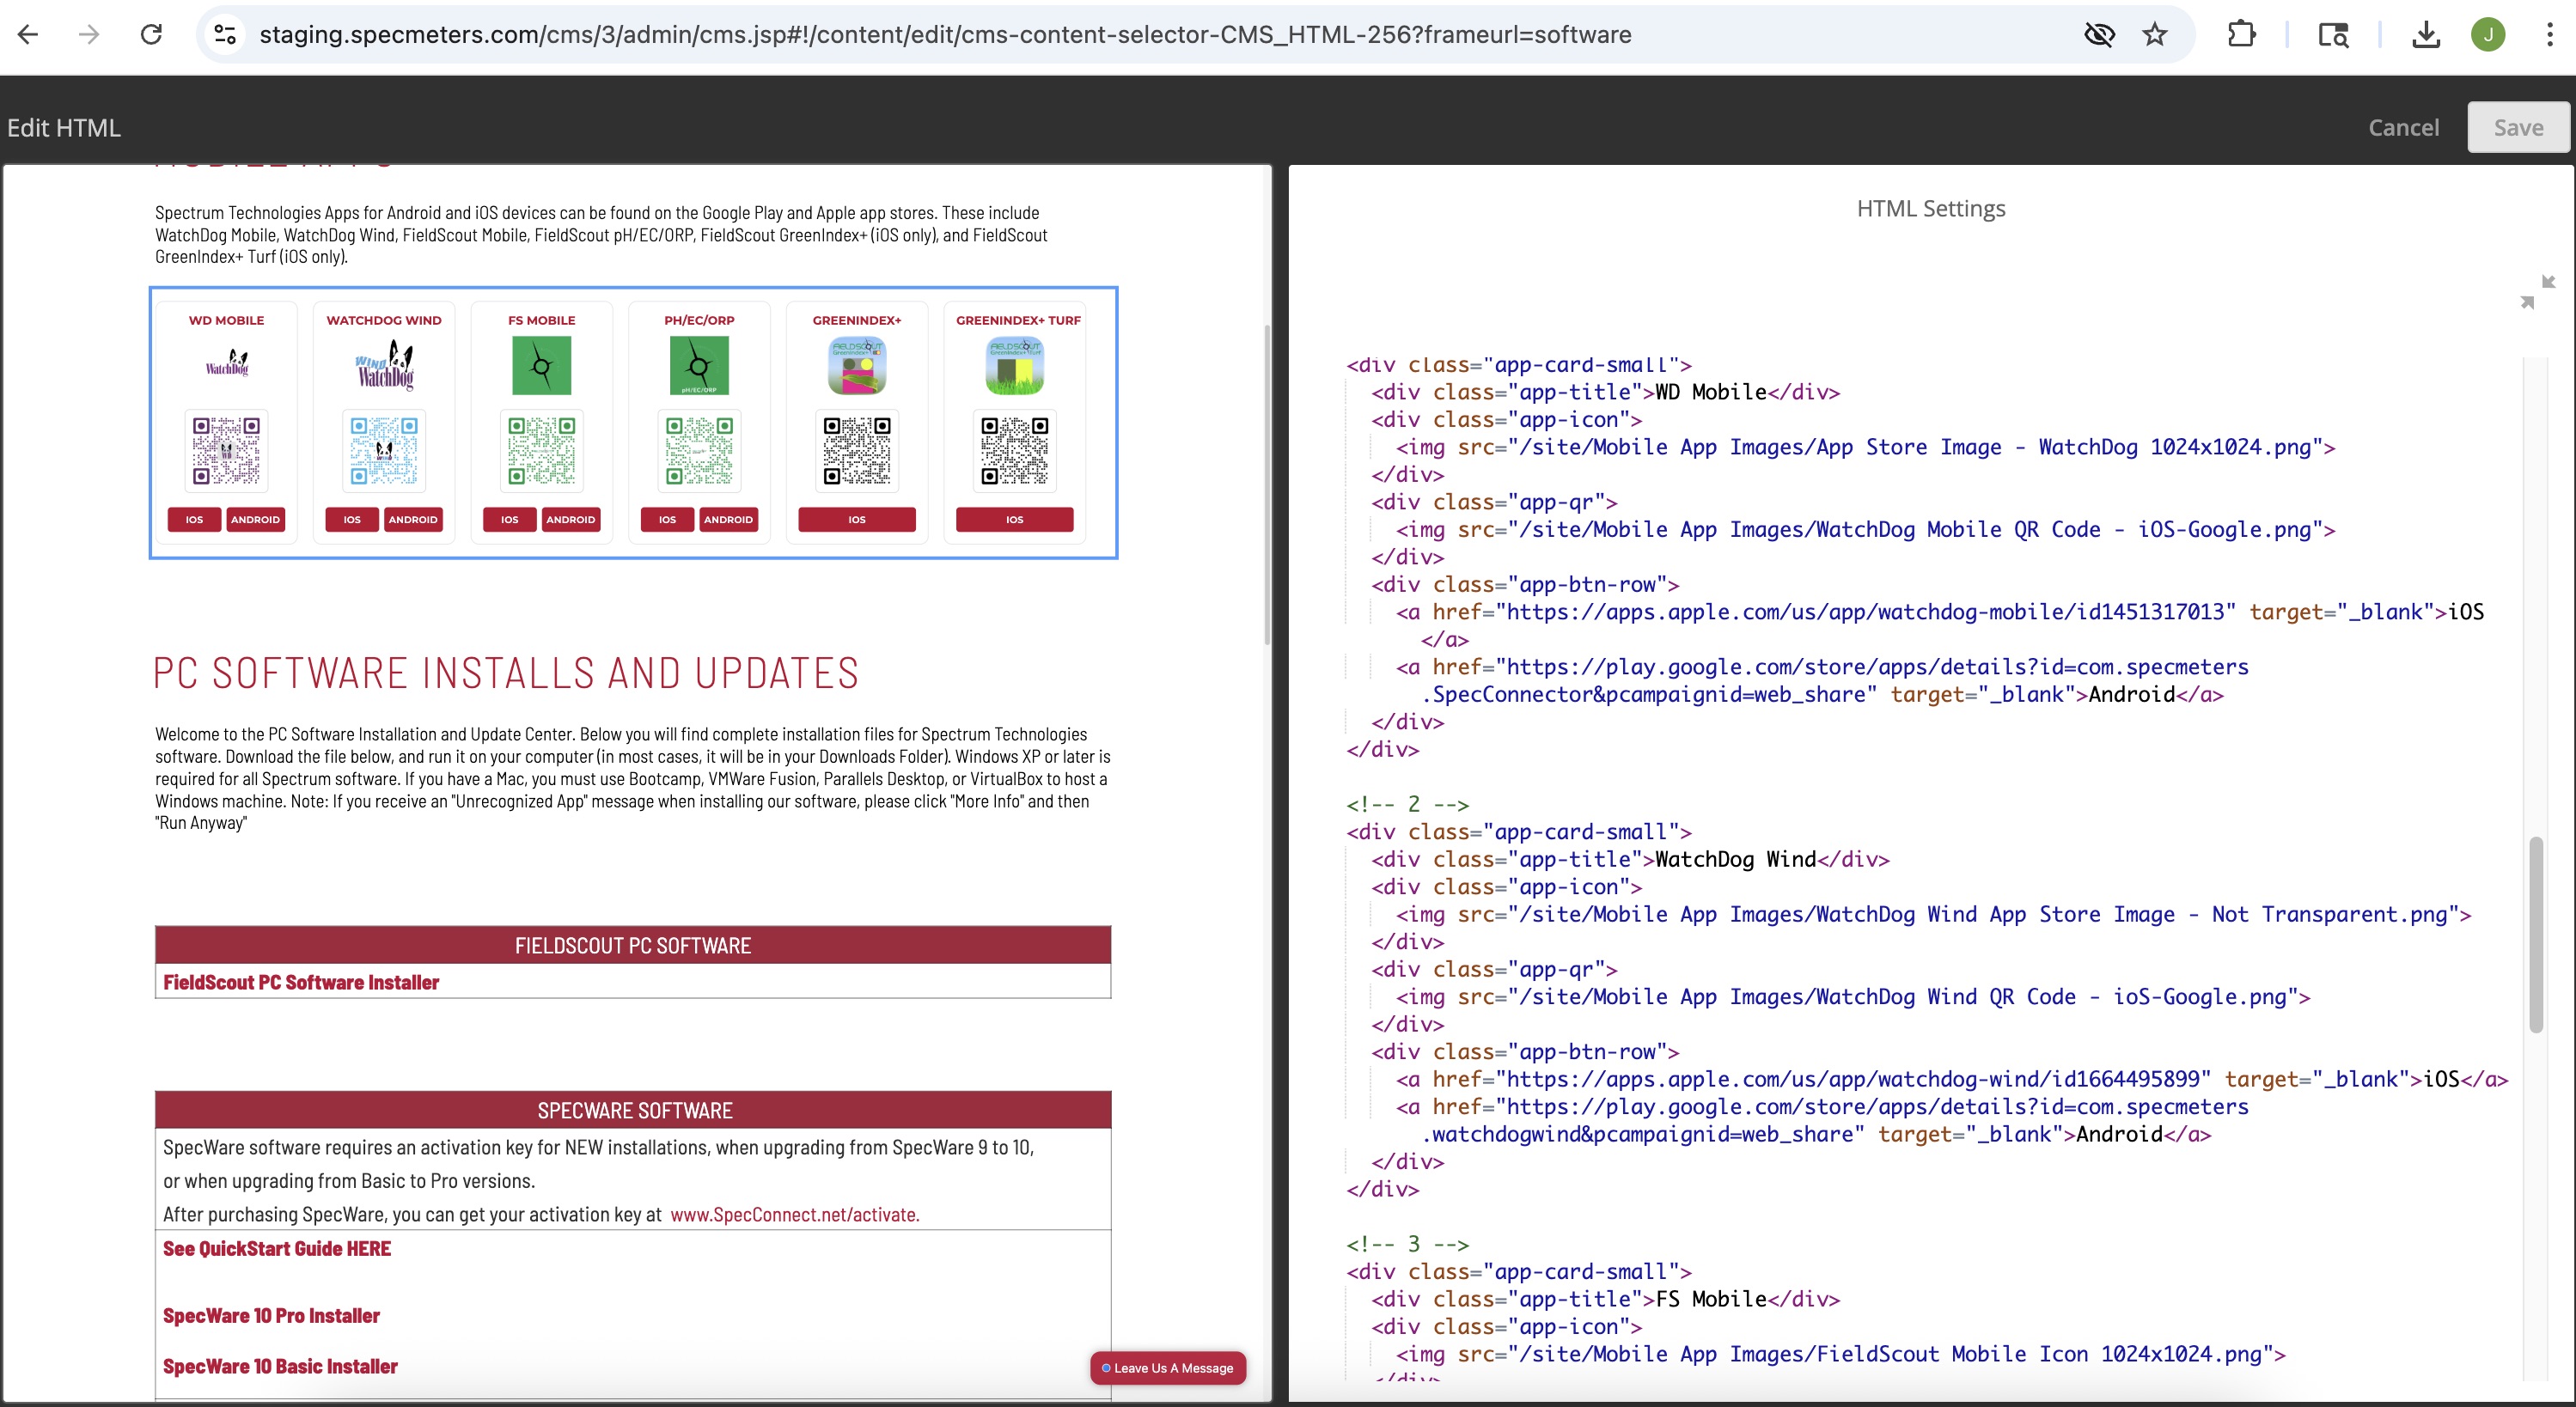2576x1407 pixels.
Task: Collapse the code editor fullscreen toggle icon
Action: tap(2537, 291)
